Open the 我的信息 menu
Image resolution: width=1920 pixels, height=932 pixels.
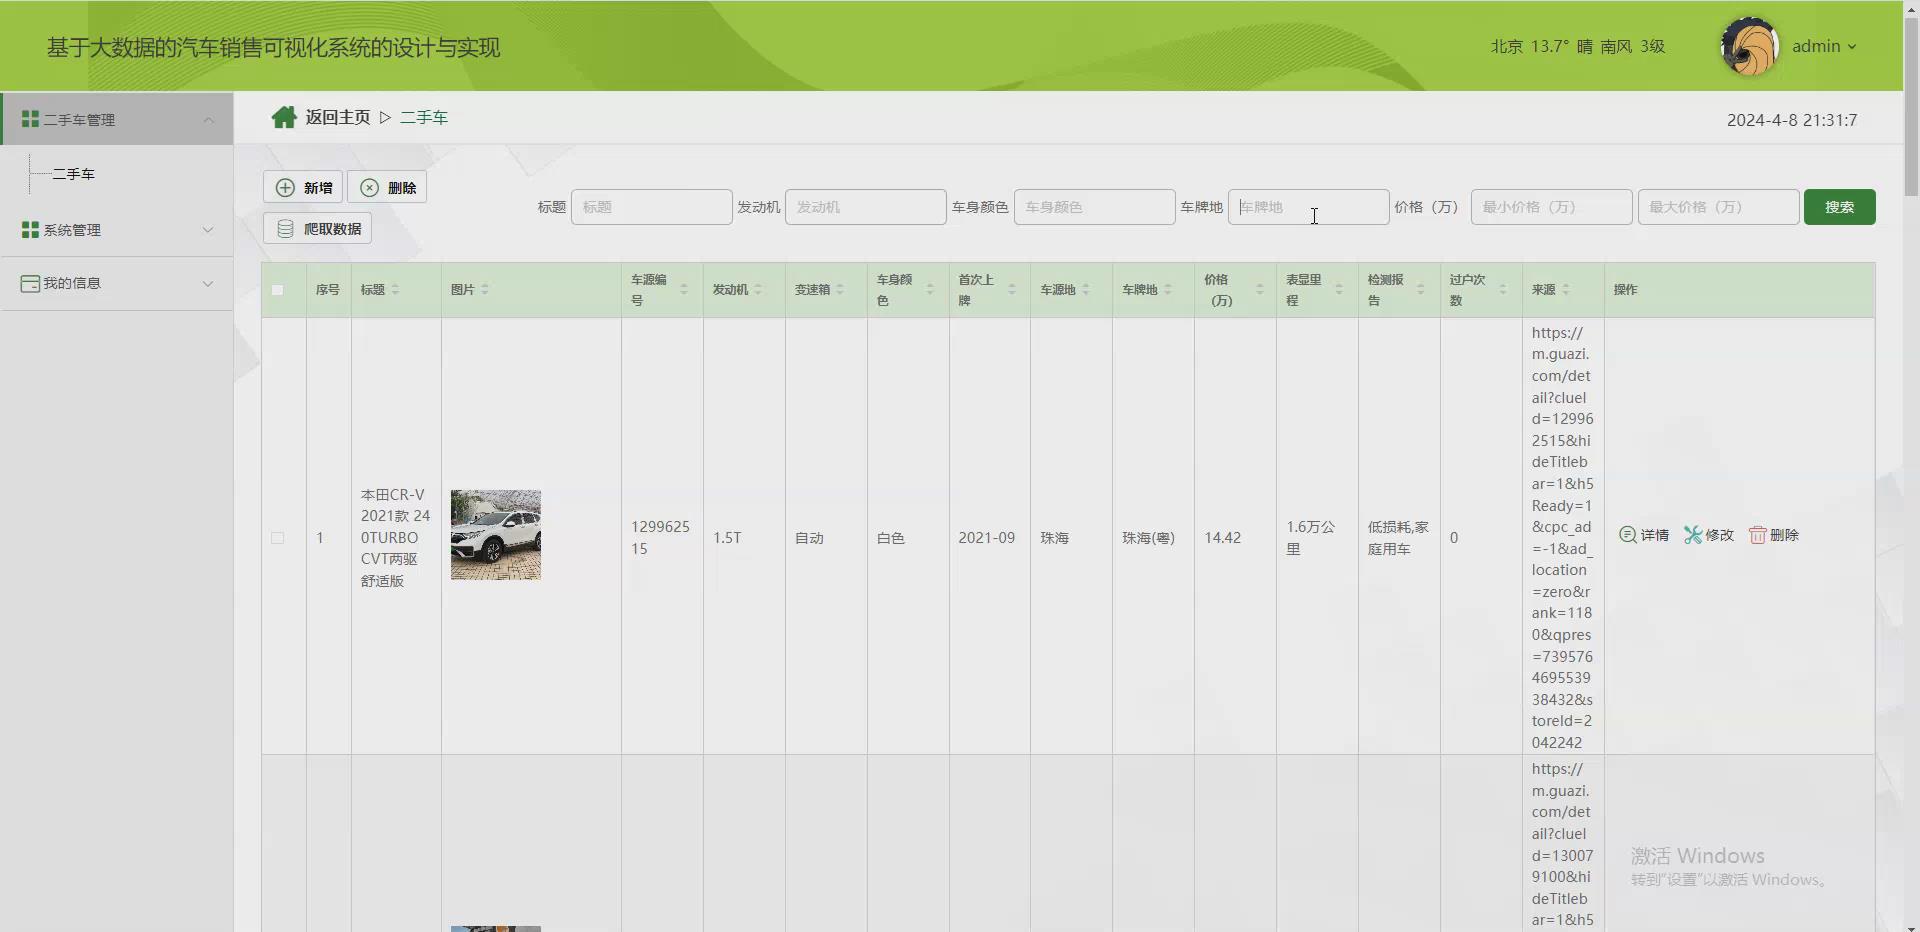(117, 284)
